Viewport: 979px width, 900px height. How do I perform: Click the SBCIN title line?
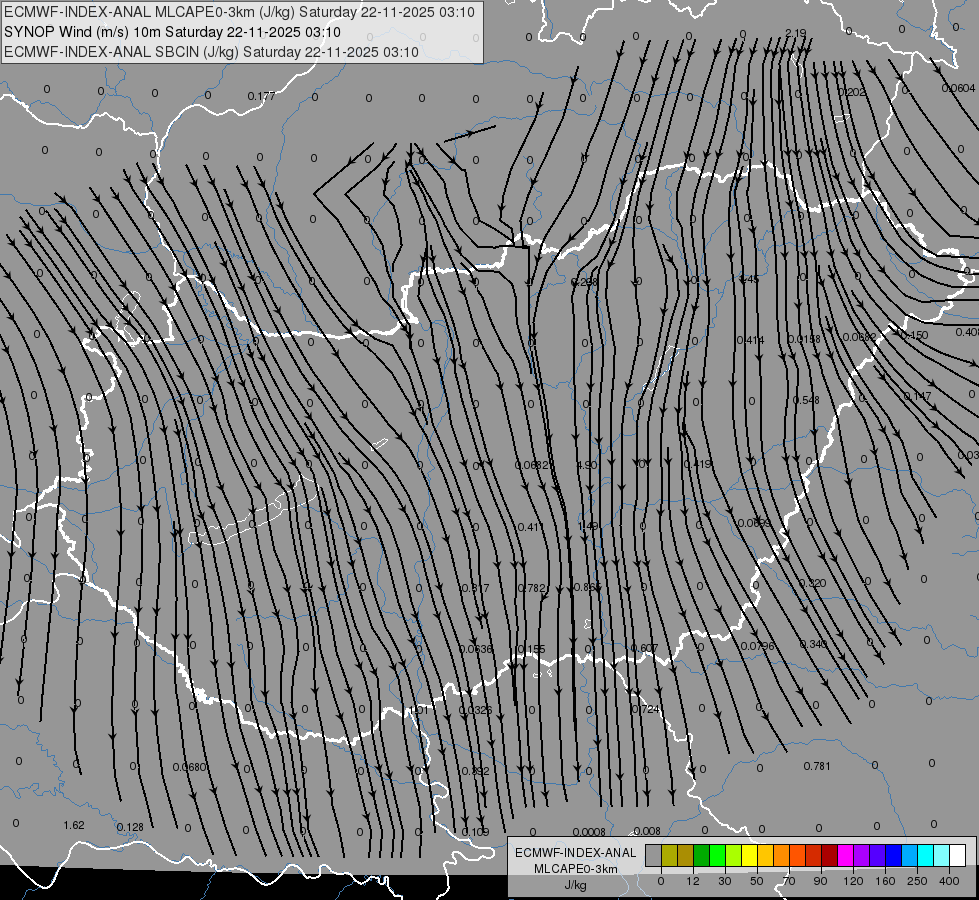click(x=211, y=52)
